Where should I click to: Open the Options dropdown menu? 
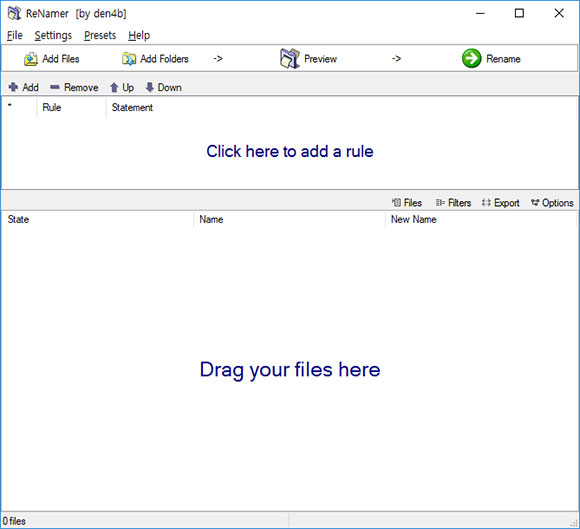[552, 203]
